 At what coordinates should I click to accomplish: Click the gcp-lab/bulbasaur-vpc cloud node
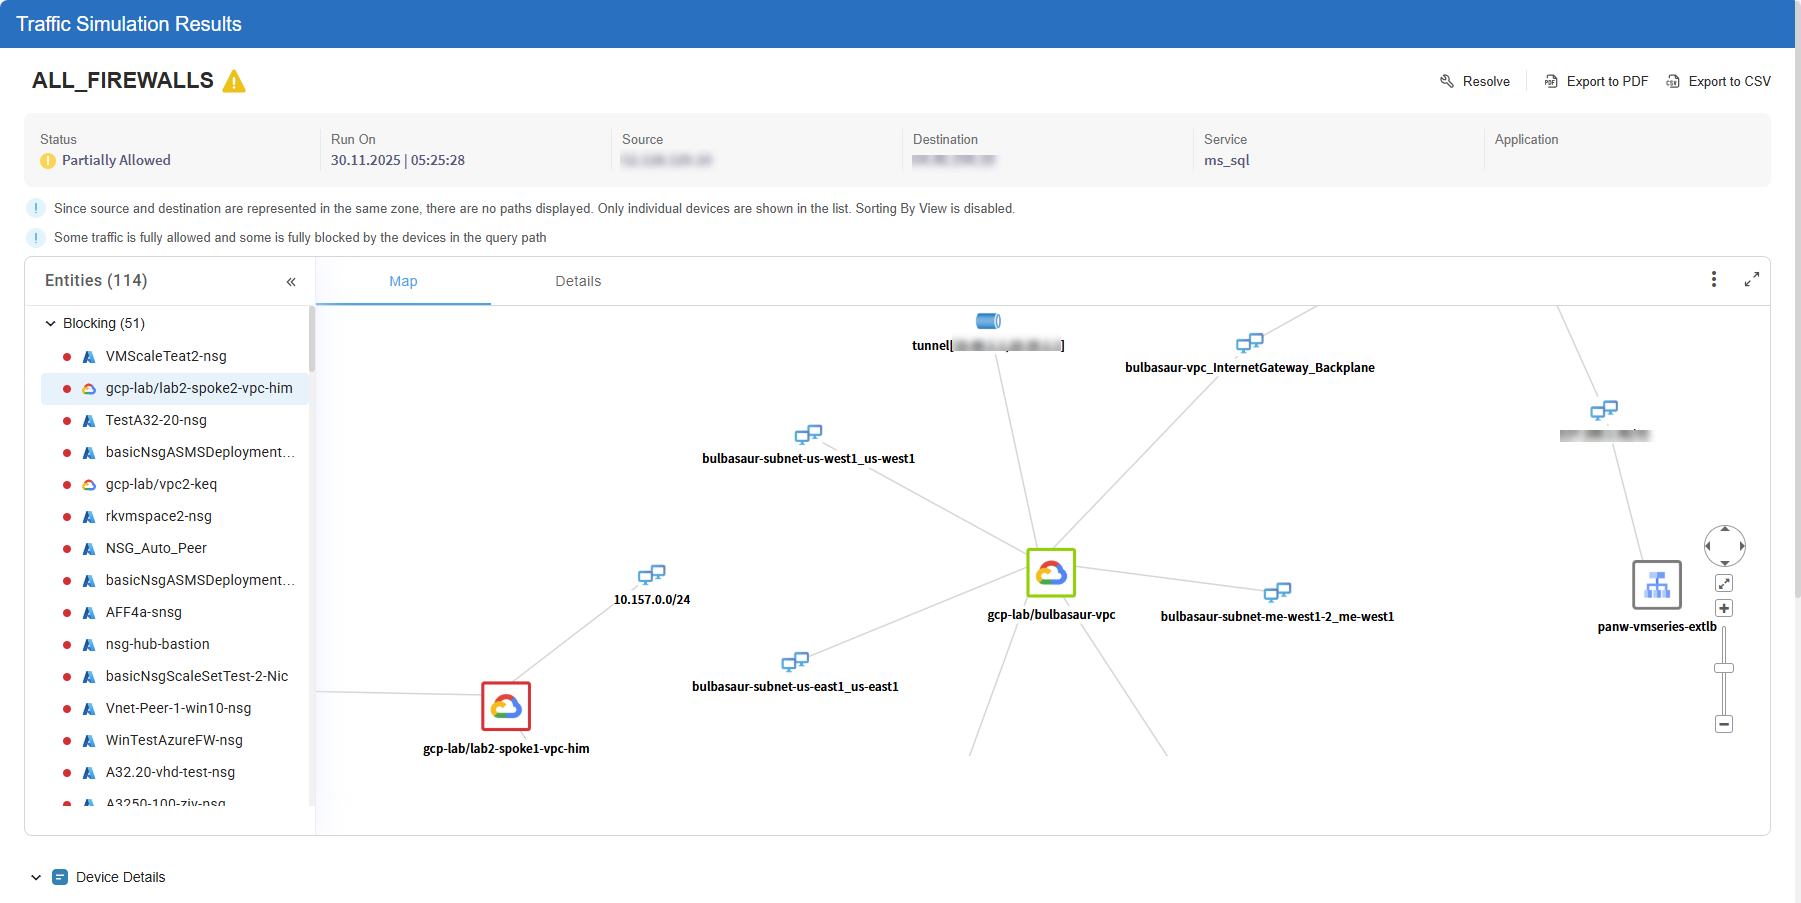point(1050,573)
